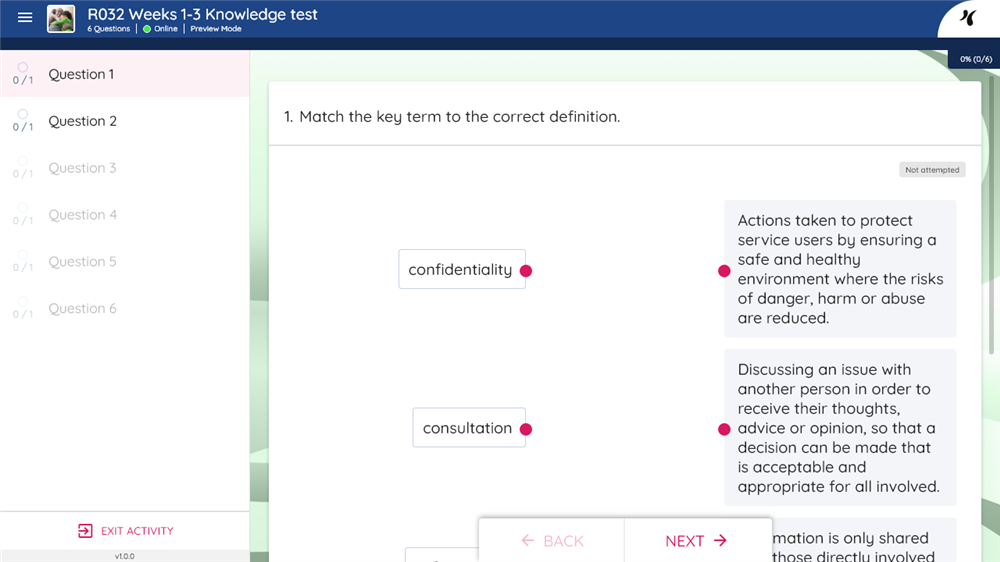Image resolution: width=1000 pixels, height=562 pixels.
Task: Select Question 6 in the sidebar
Action: pos(124,309)
